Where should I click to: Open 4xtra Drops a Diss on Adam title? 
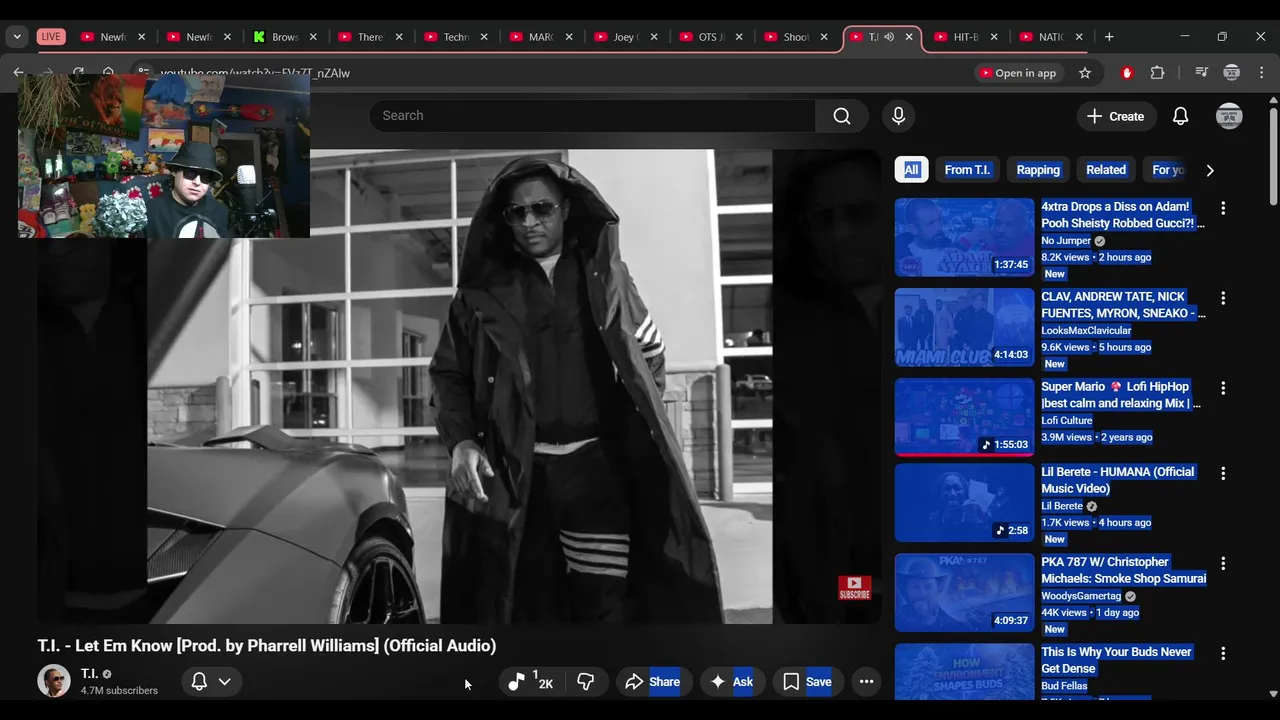(x=1123, y=215)
